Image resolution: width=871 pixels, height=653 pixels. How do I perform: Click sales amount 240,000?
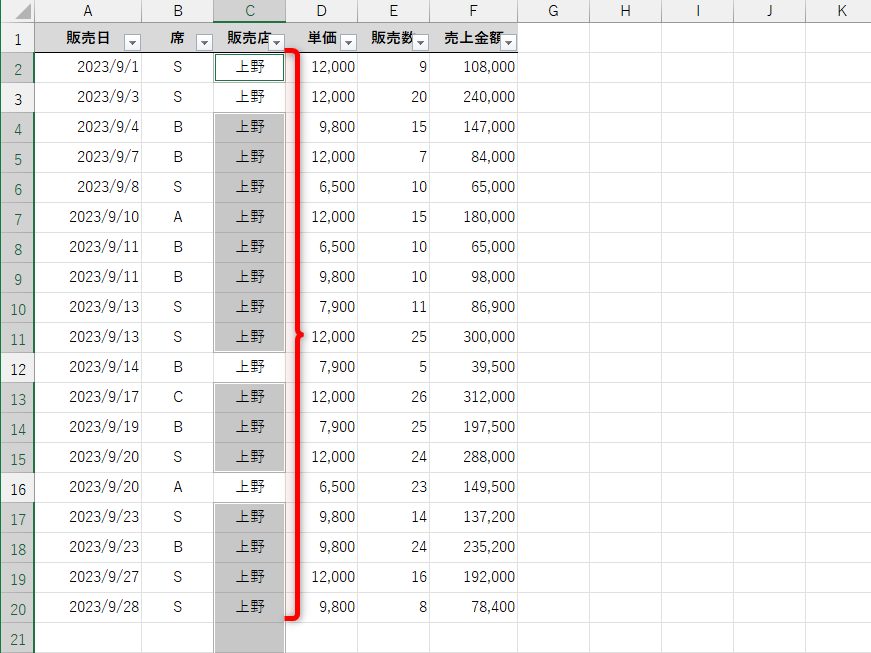click(x=473, y=97)
